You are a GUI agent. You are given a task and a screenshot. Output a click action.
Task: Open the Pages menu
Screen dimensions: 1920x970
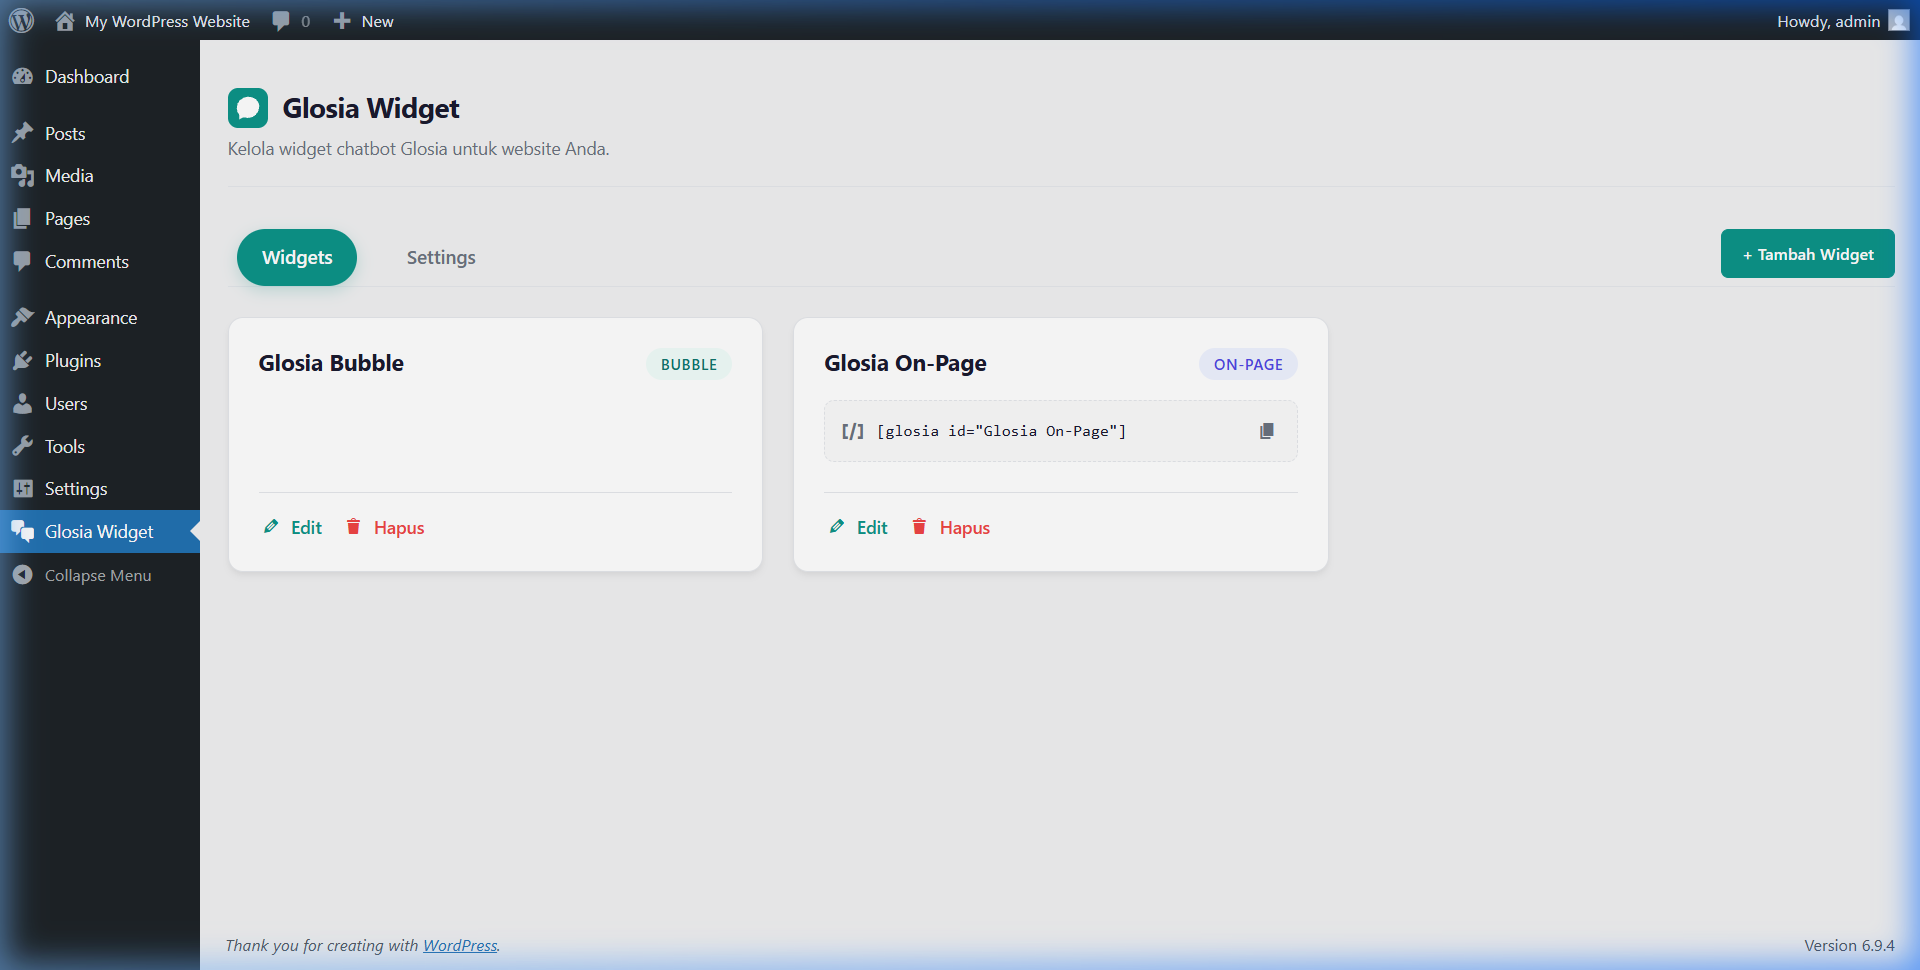[x=100, y=219]
